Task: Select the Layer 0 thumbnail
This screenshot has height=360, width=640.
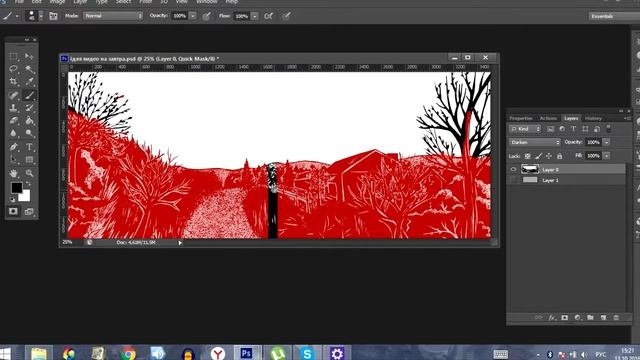Action: (530, 169)
